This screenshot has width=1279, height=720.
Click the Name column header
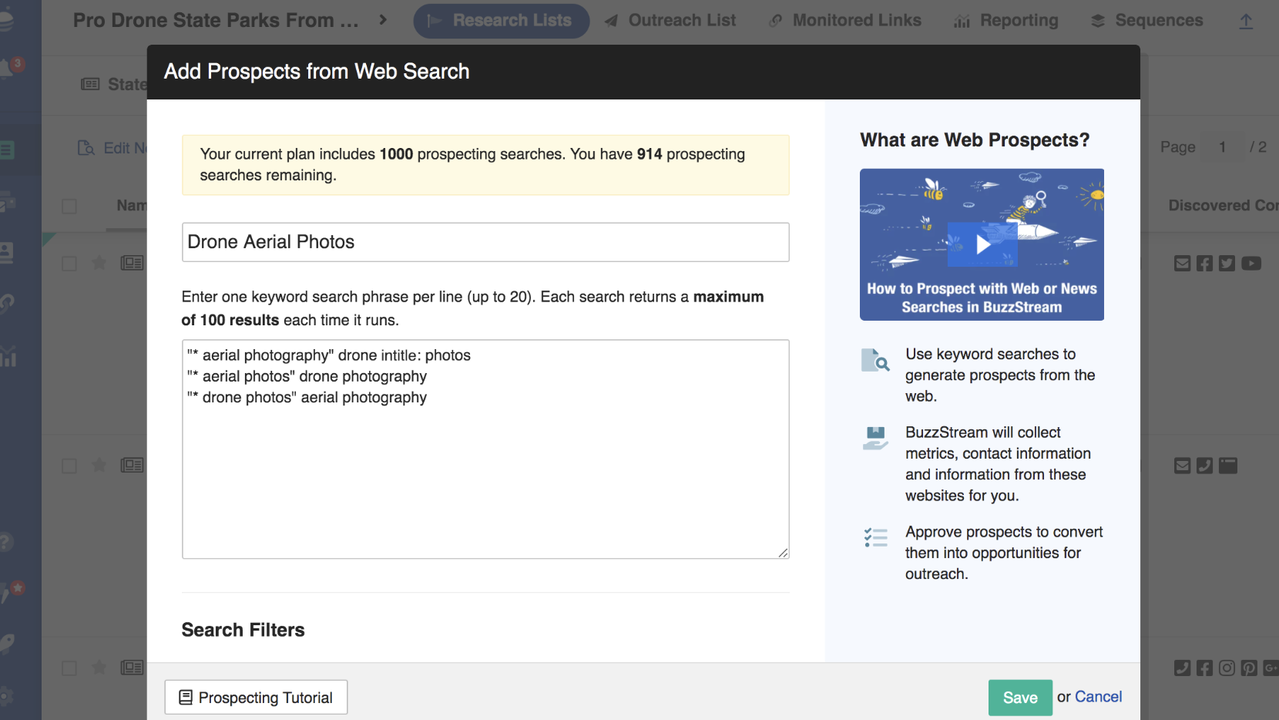point(131,205)
